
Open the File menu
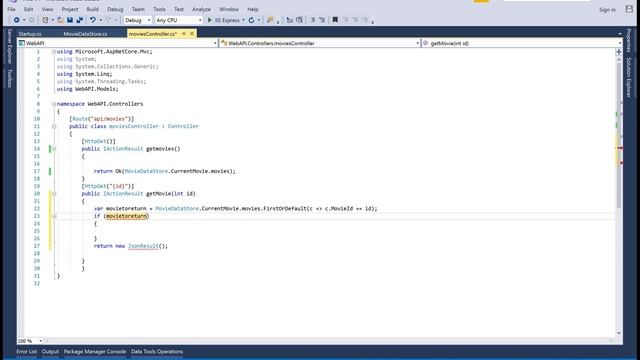(11, 9)
